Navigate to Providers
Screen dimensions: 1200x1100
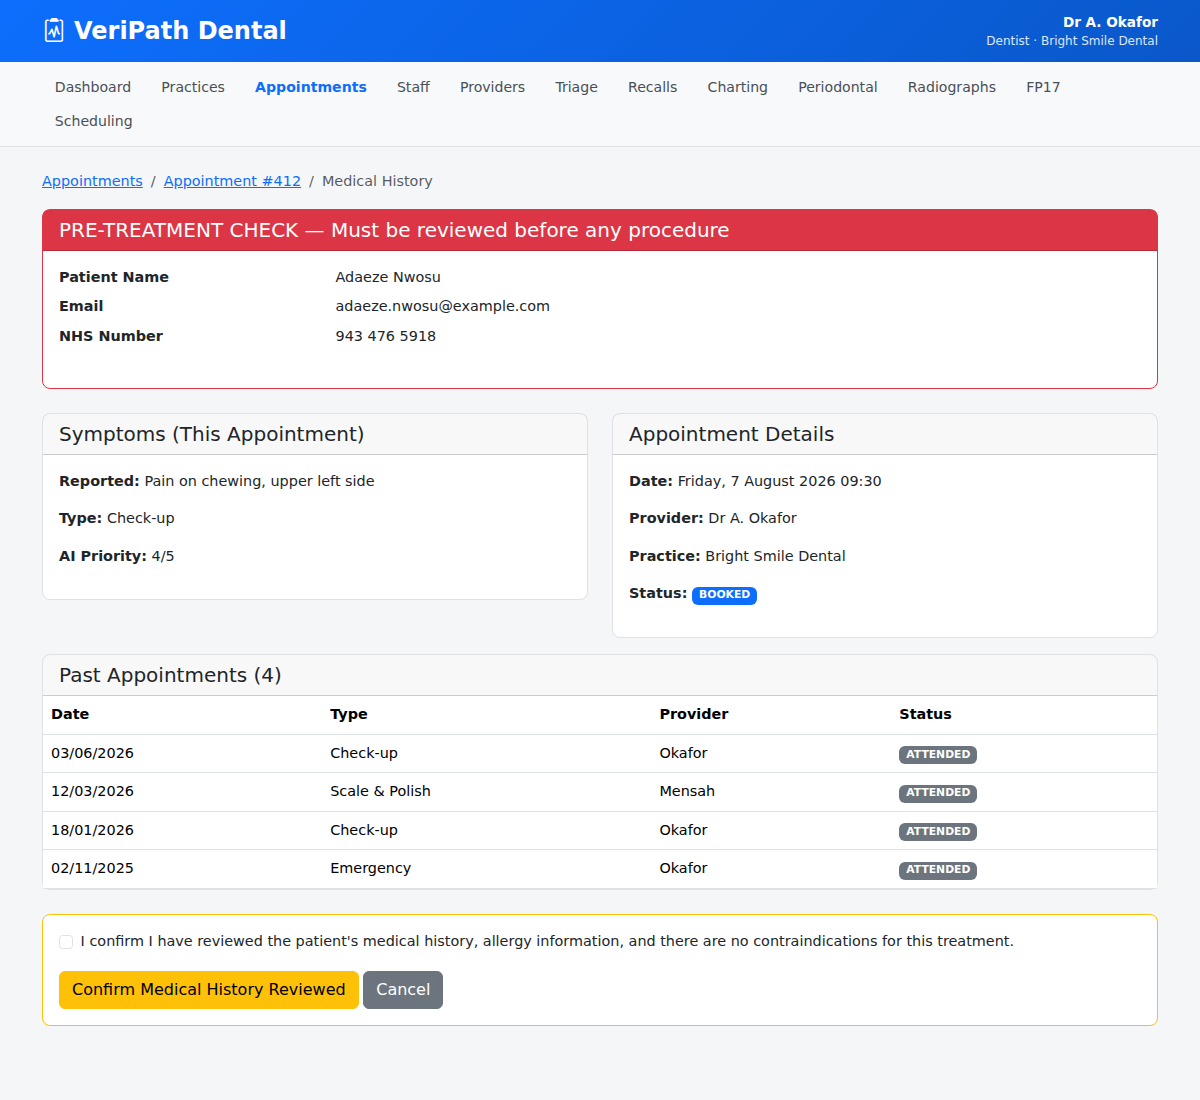(492, 87)
